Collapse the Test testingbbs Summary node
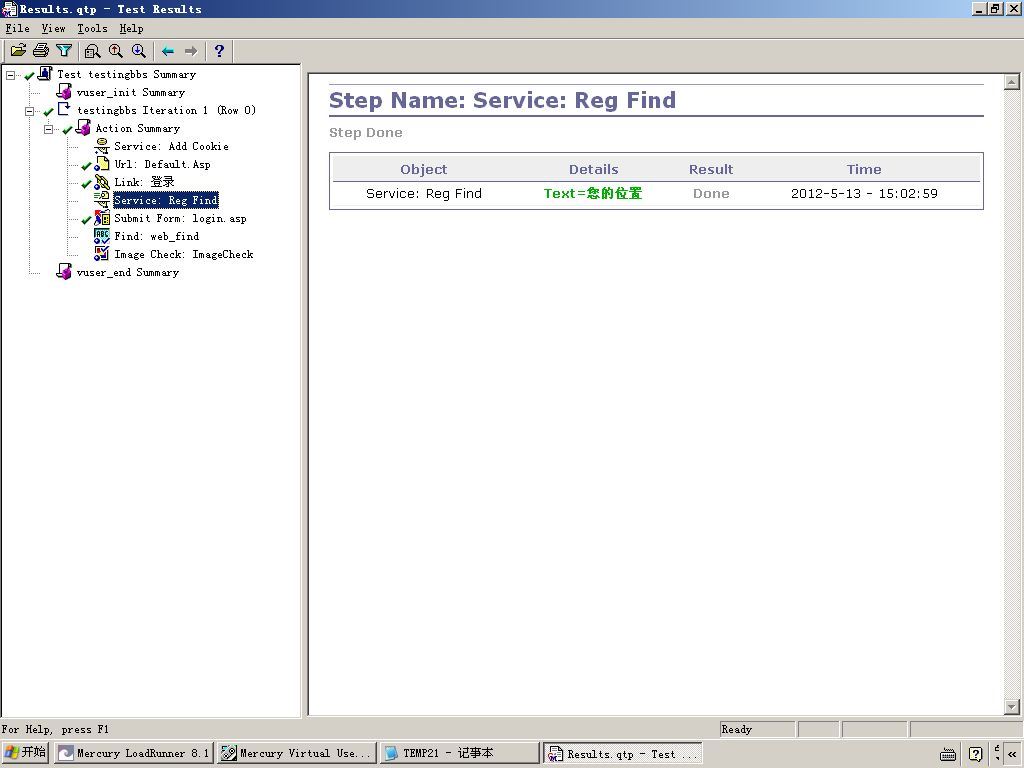Screen dimensions: 1024x768 [x=10, y=75]
